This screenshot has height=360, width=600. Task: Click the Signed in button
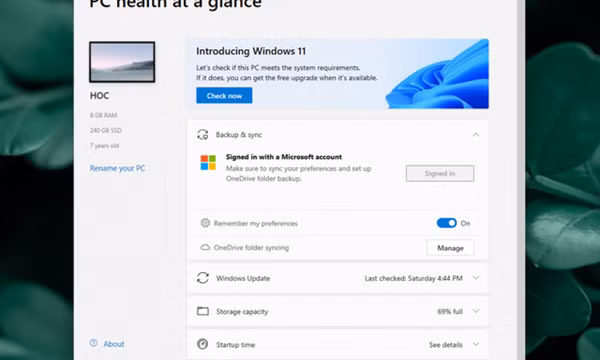440,173
